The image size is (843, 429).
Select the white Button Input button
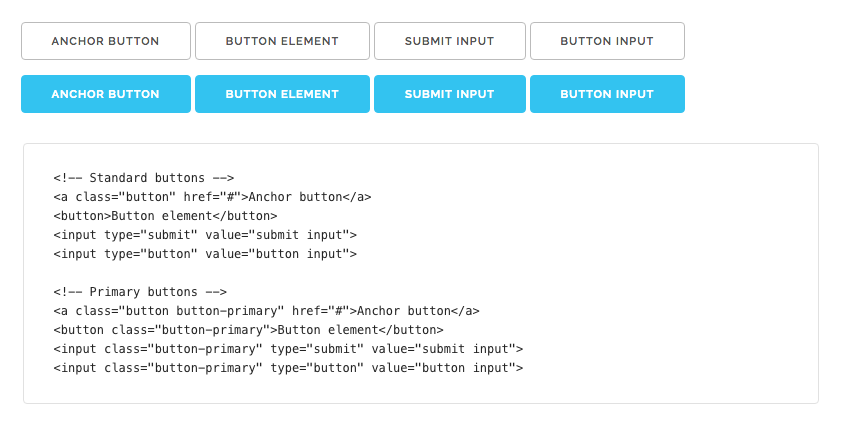tap(606, 41)
